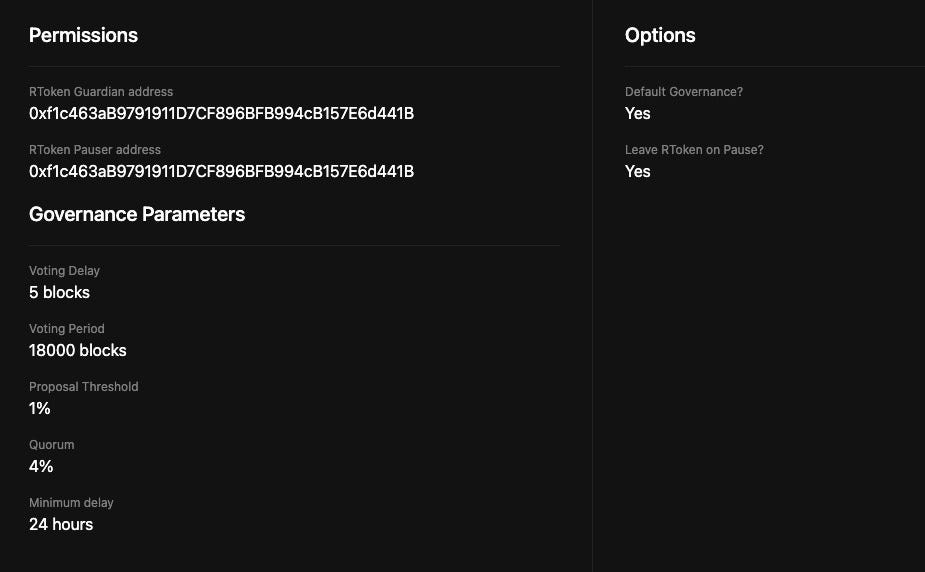This screenshot has width=925, height=572.
Task: Click the Voting Delay label
Action: point(64,271)
